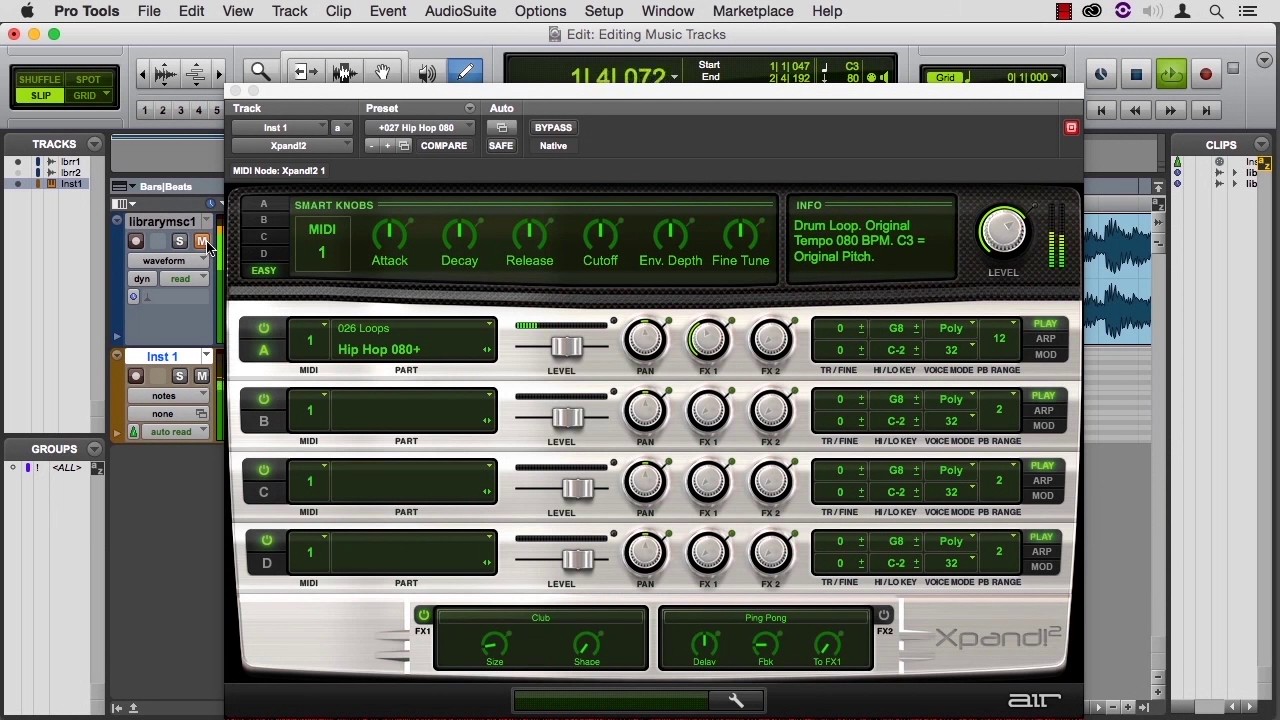Click the EASY smart knobs button

click(x=264, y=271)
